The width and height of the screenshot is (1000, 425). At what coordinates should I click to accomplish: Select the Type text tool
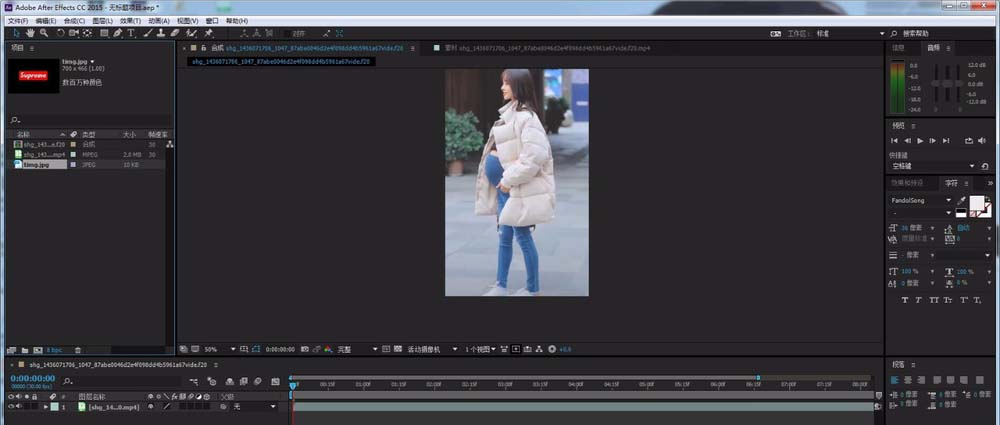(131, 33)
